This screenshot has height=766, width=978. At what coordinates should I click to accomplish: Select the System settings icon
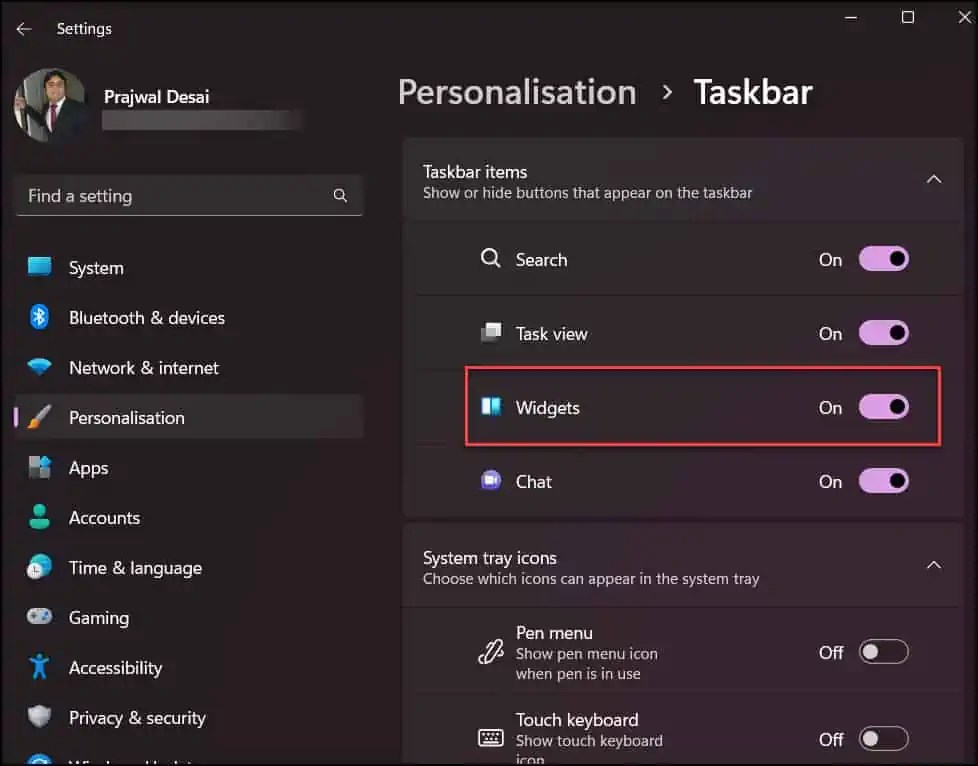point(38,267)
